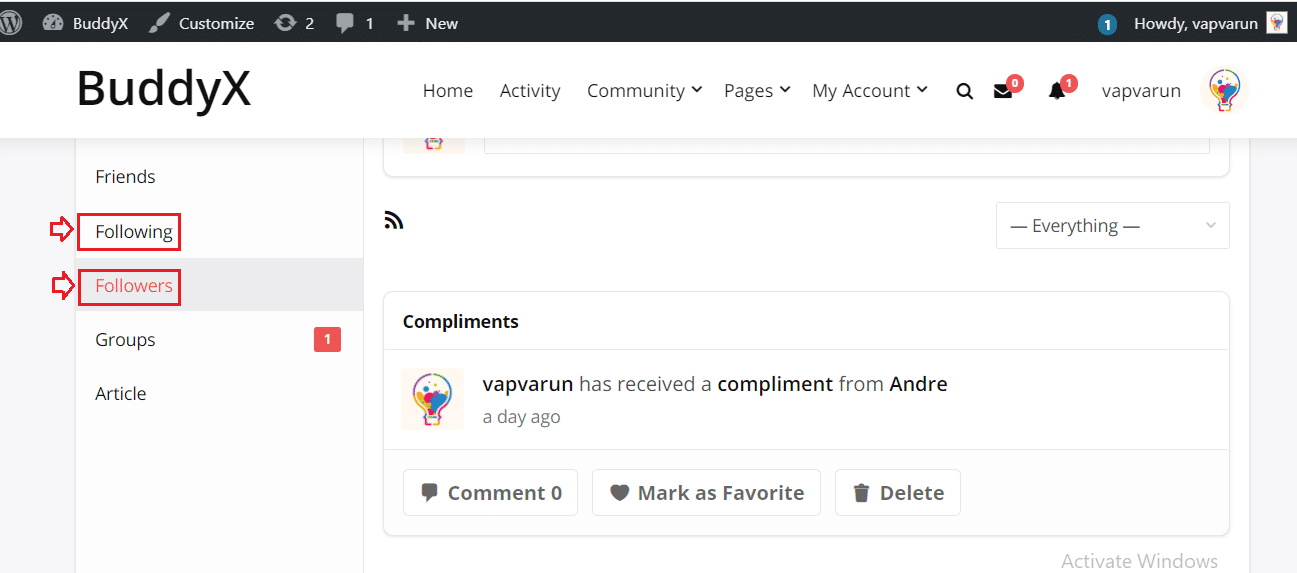Open the Followers tab
1297x573 pixels.
click(x=134, y=286)
